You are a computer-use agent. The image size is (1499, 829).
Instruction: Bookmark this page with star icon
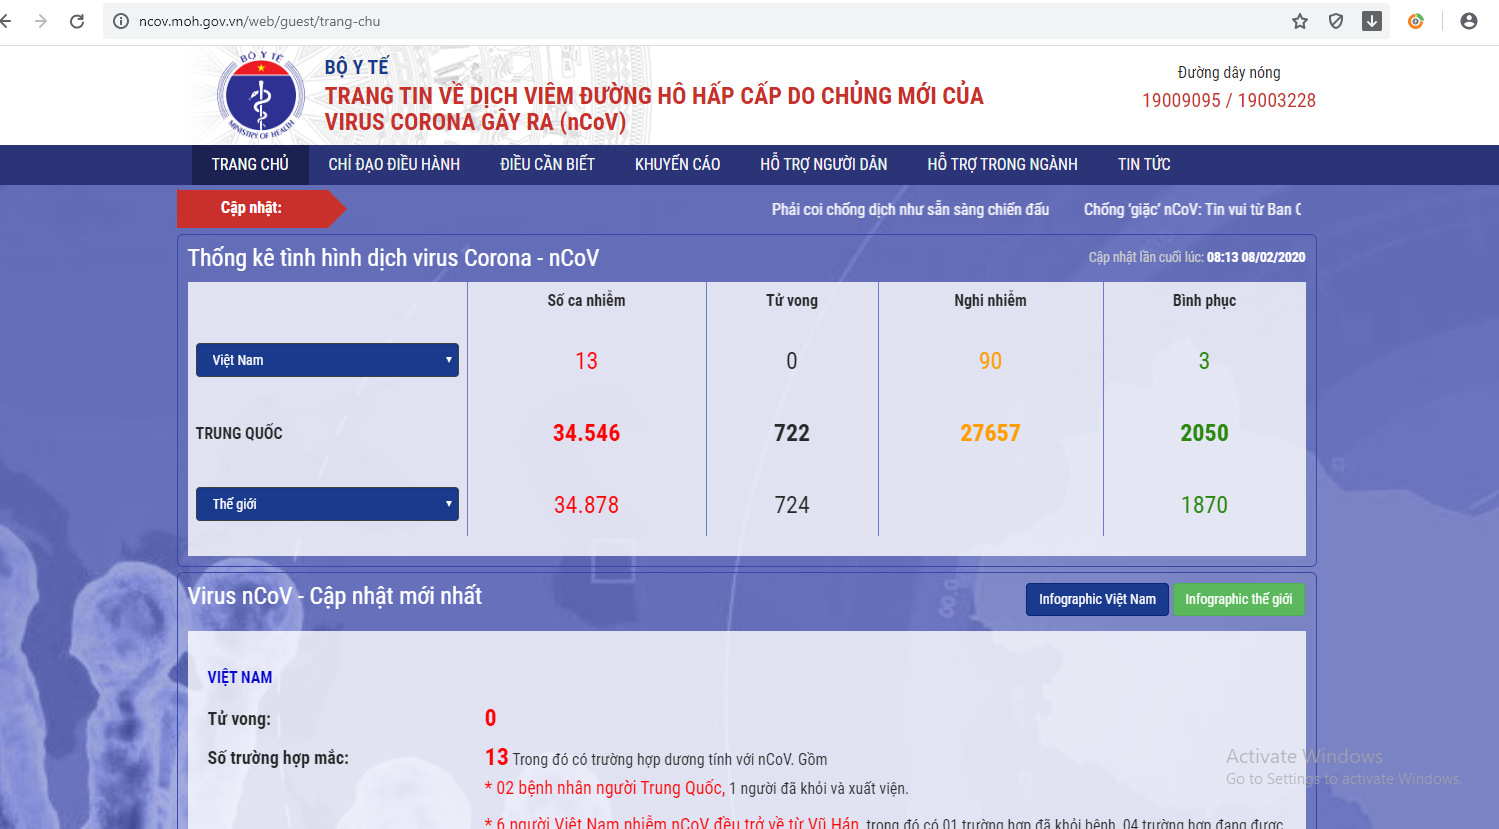point(1300,21)
